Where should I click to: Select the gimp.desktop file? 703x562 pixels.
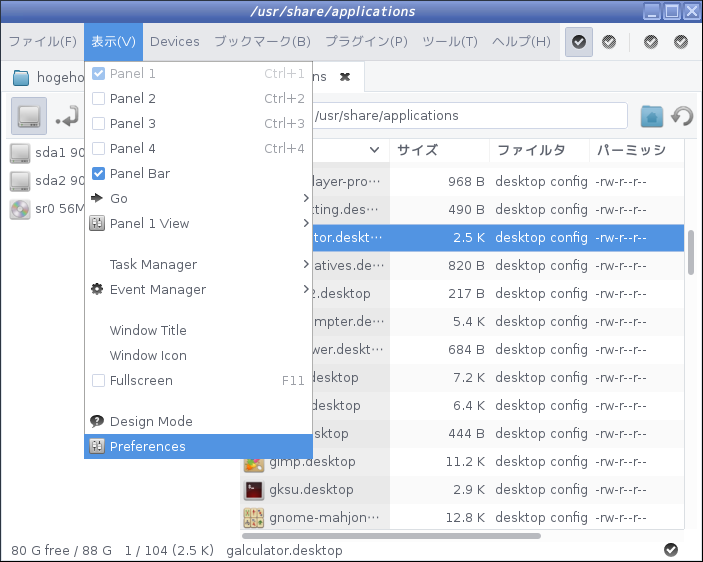click(312, 461)
